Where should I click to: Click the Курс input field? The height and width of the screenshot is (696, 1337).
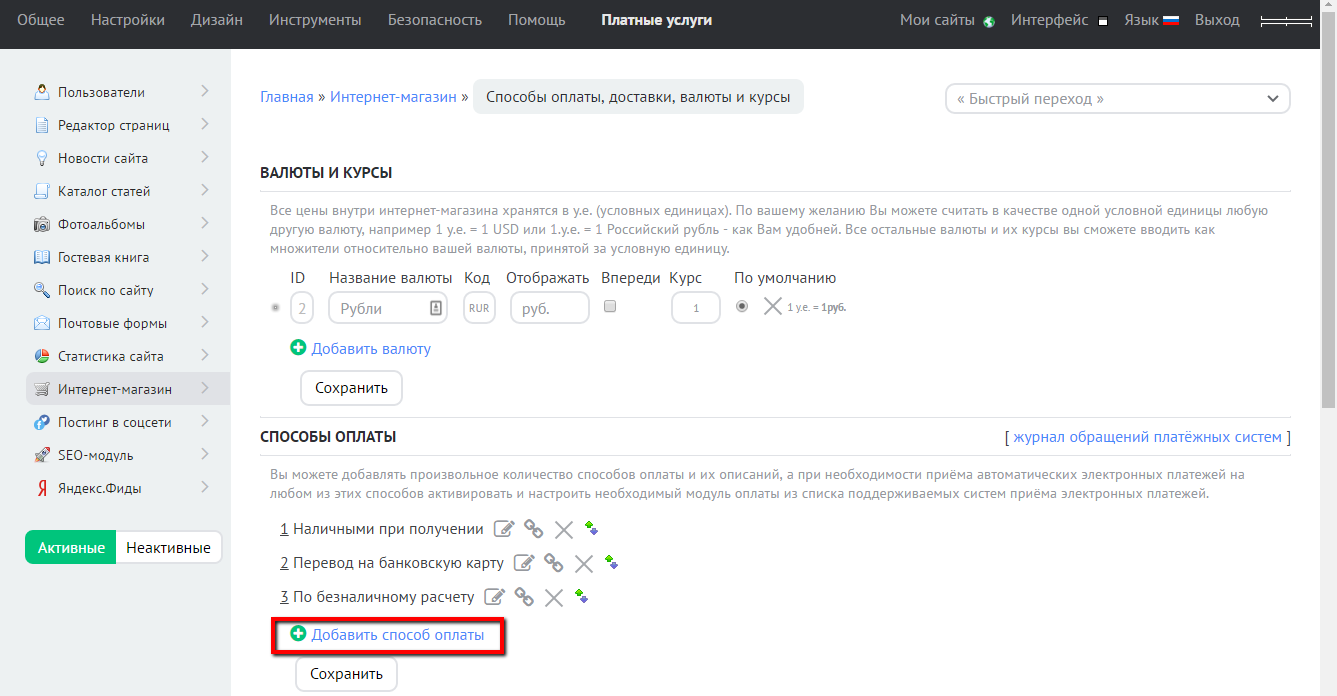click(695, 308)
